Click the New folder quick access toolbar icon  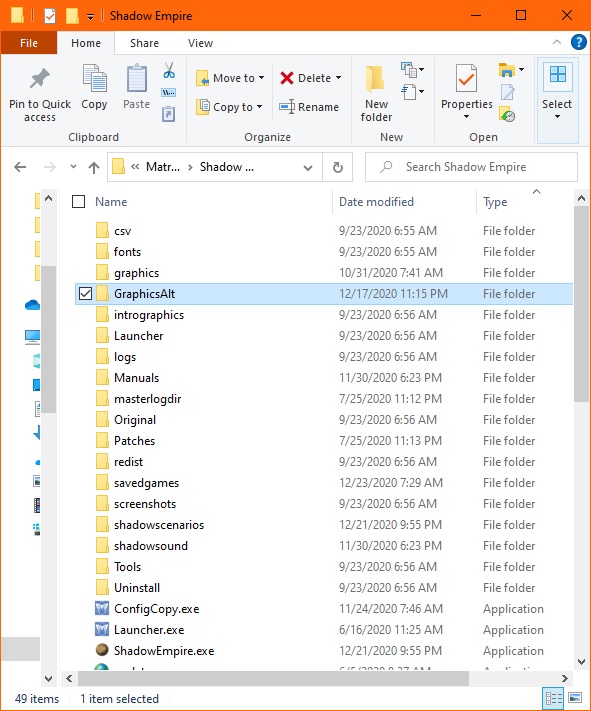(72, 16)
